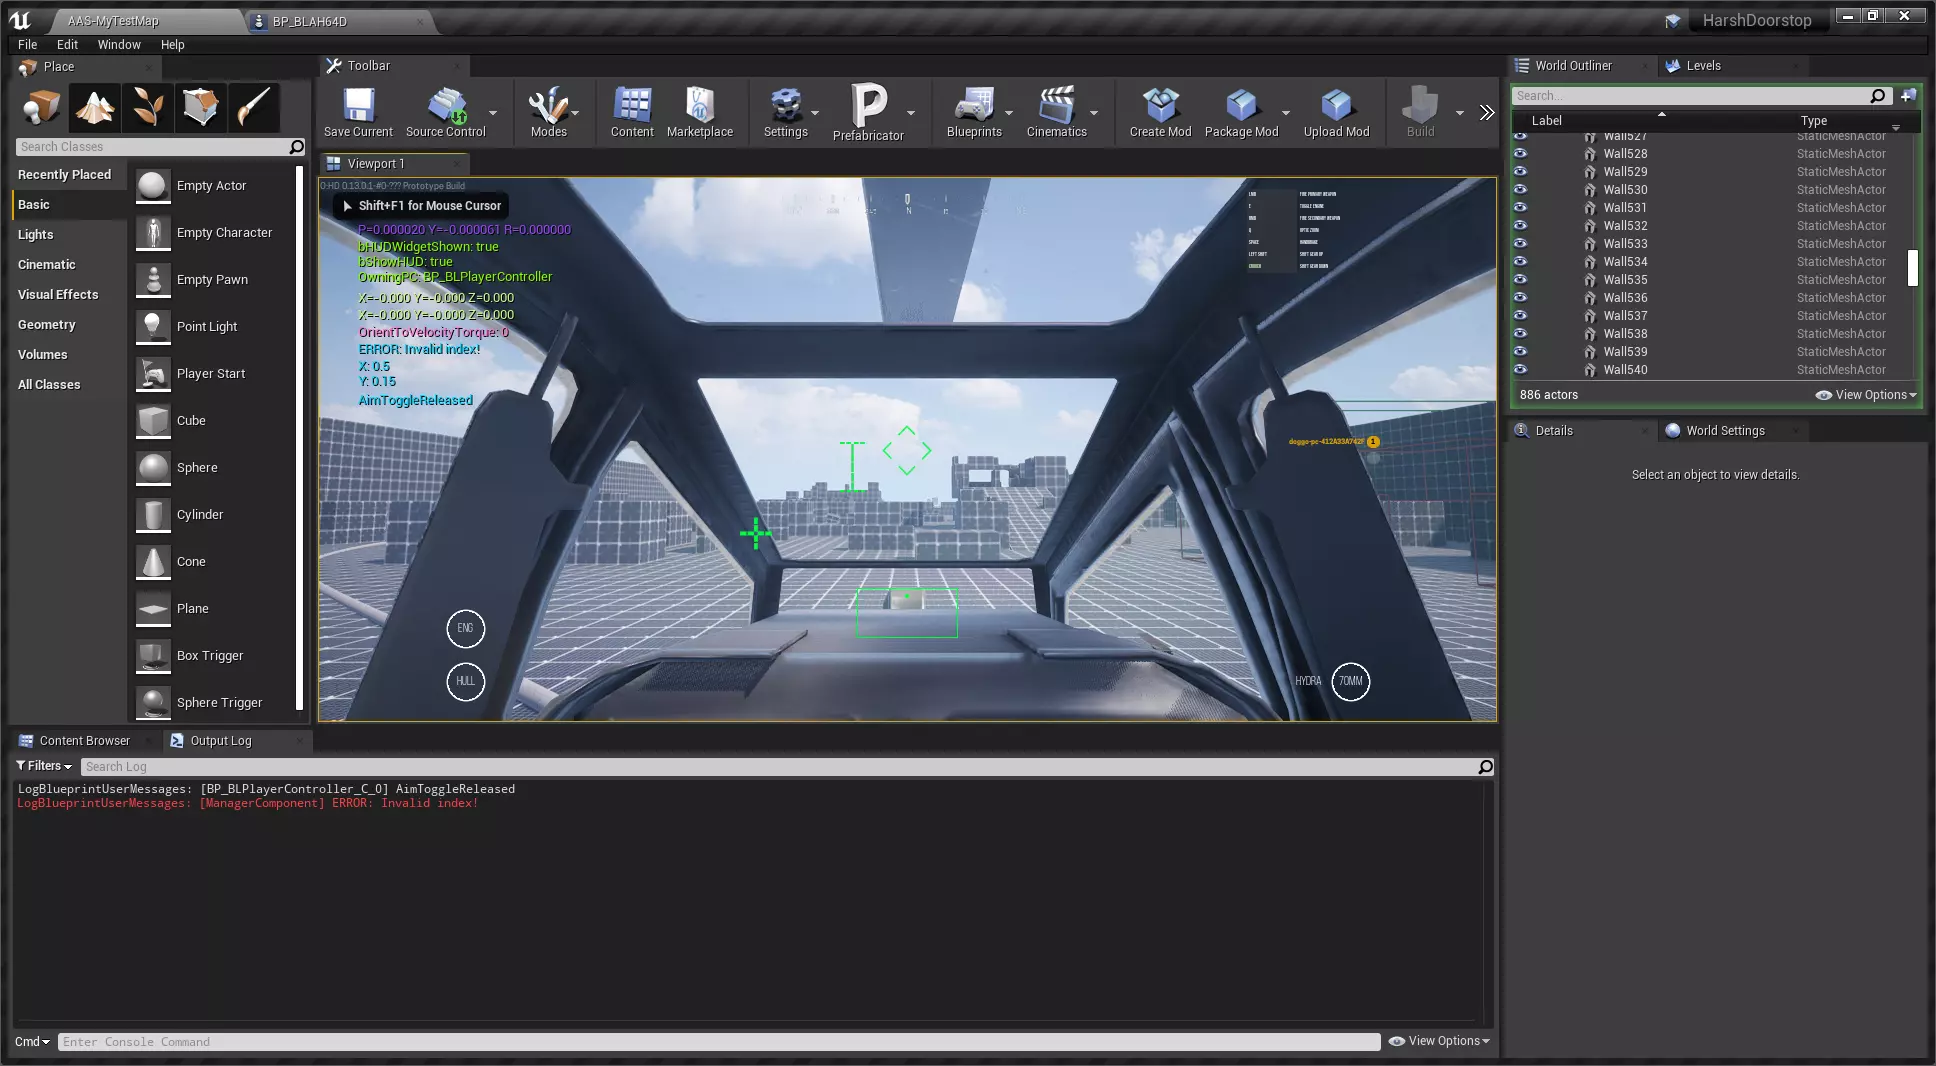The height and width of the screenshot is (1066, 1936).
Task: Click the Search Classes input field
Action: pyautogui.click(x=152, y=147)
